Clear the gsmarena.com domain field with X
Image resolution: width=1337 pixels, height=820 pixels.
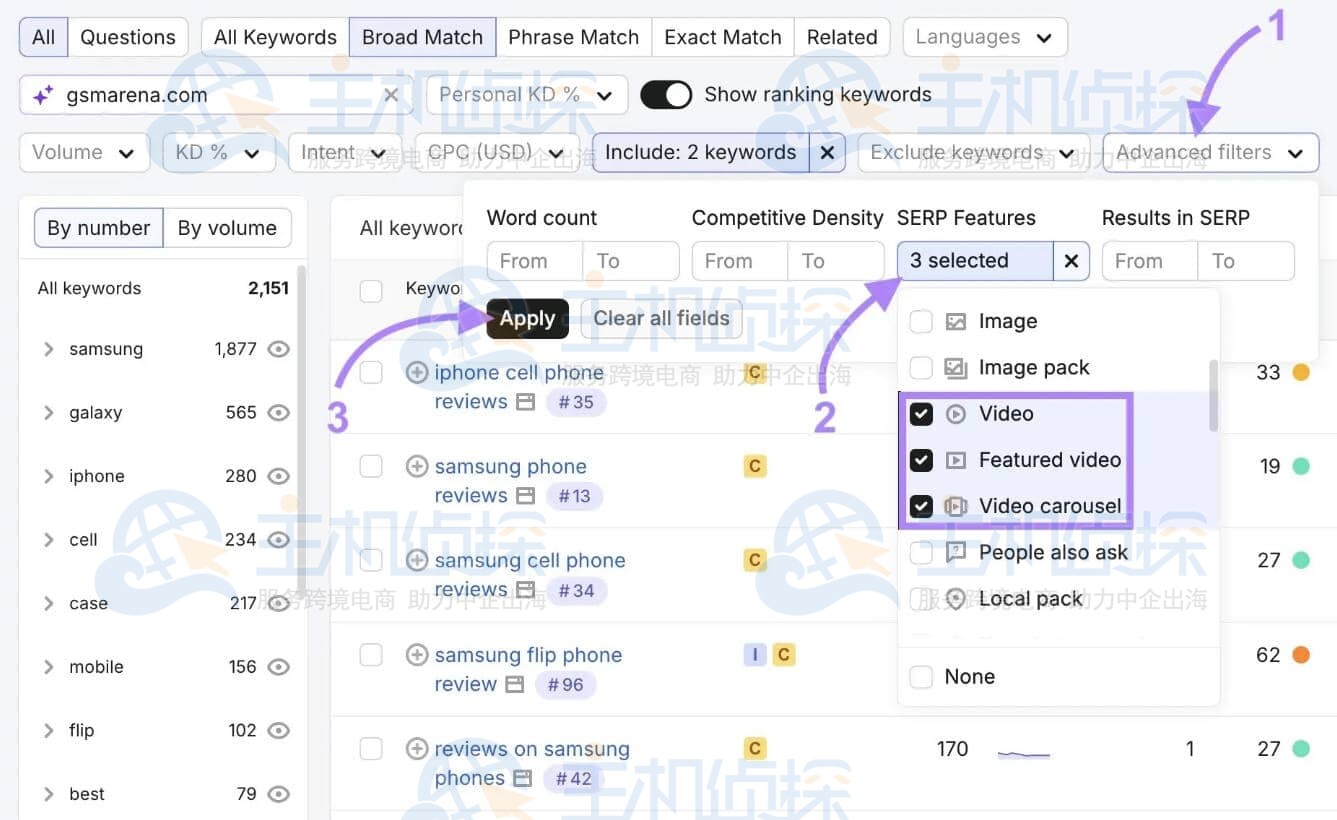(x=391, y=95)
